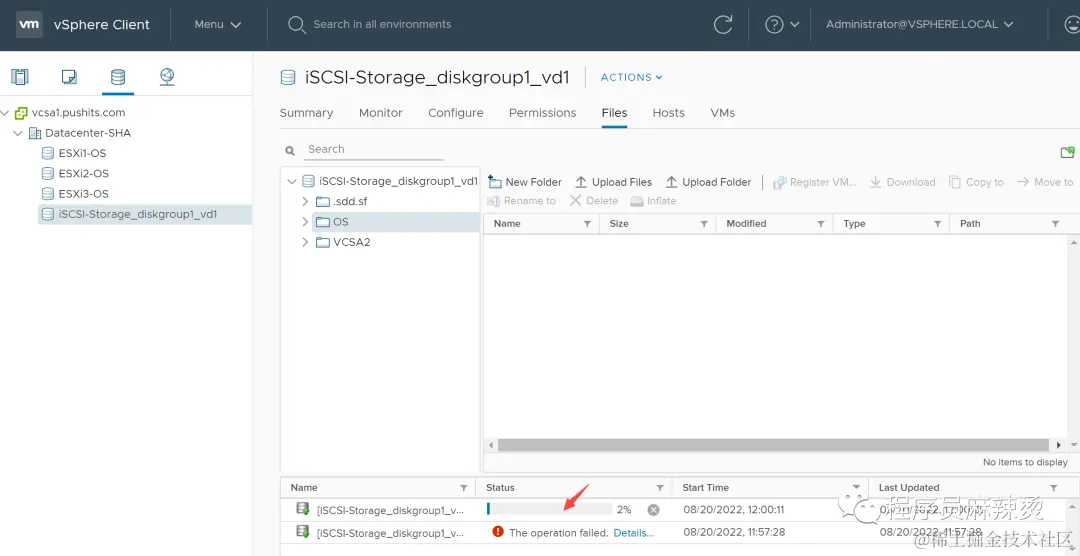Expand the OS folder
This screenshot has width=1080, height=556.
[305, 222]
